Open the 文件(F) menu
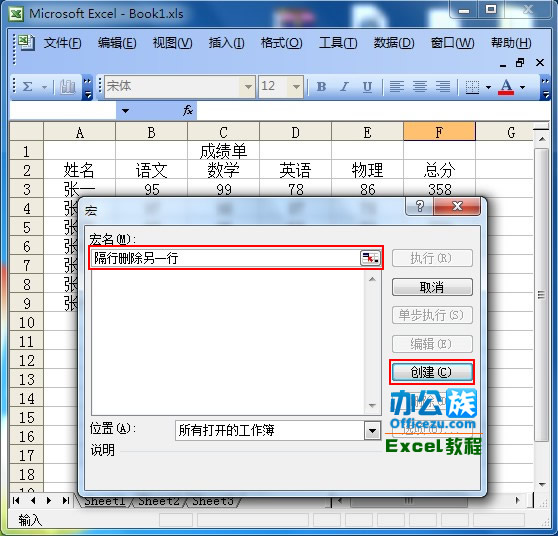The image size is (558, 536). (62, 43)
